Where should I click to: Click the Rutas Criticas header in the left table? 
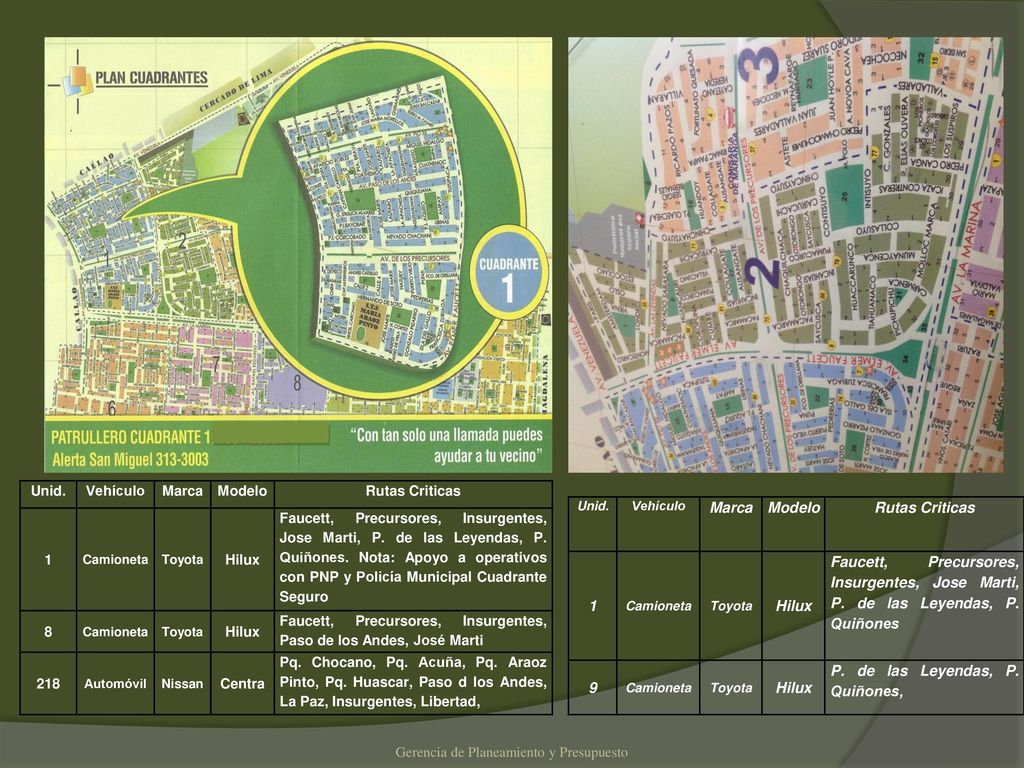(x=413, y=491)
